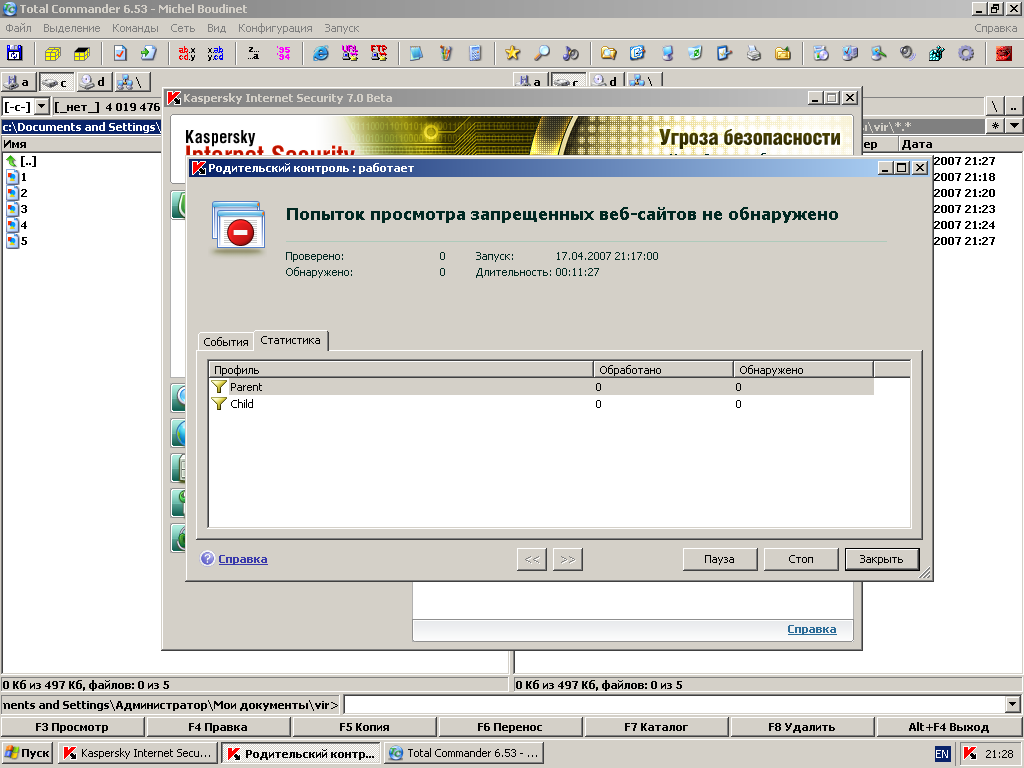Click the 'z...a' reverse order icon
The height and width of the screenshot is (768, 1024).
[x=253, y=53]
